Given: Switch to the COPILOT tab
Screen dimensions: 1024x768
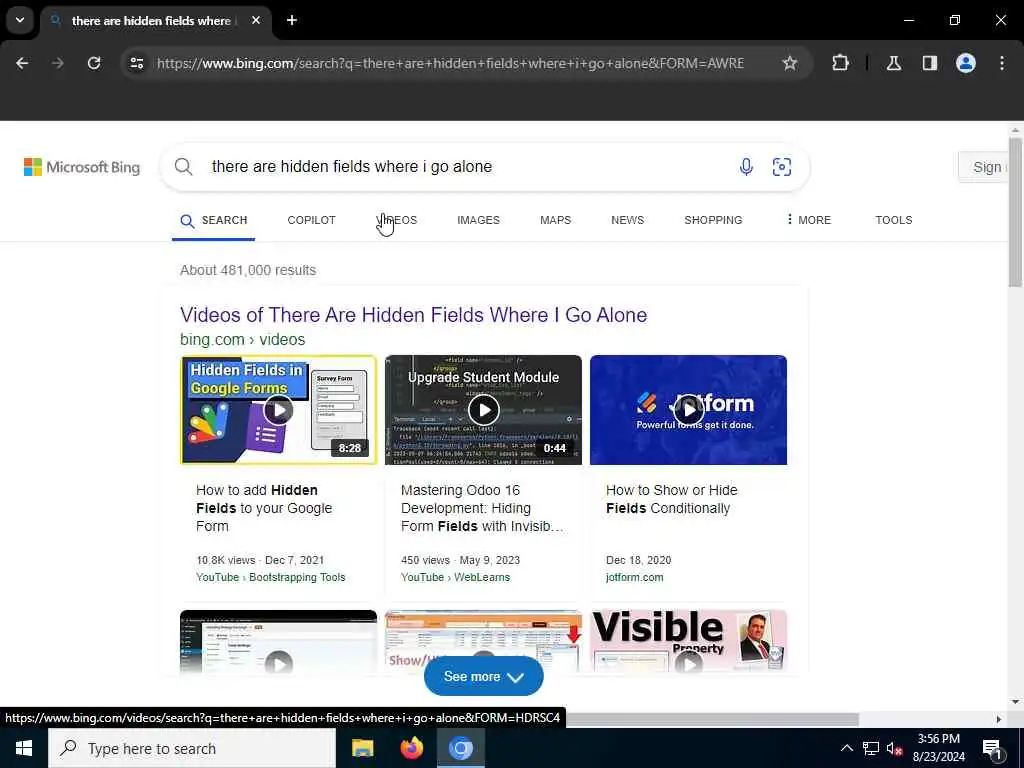Looking at the screenshot, I should point(312,220).
